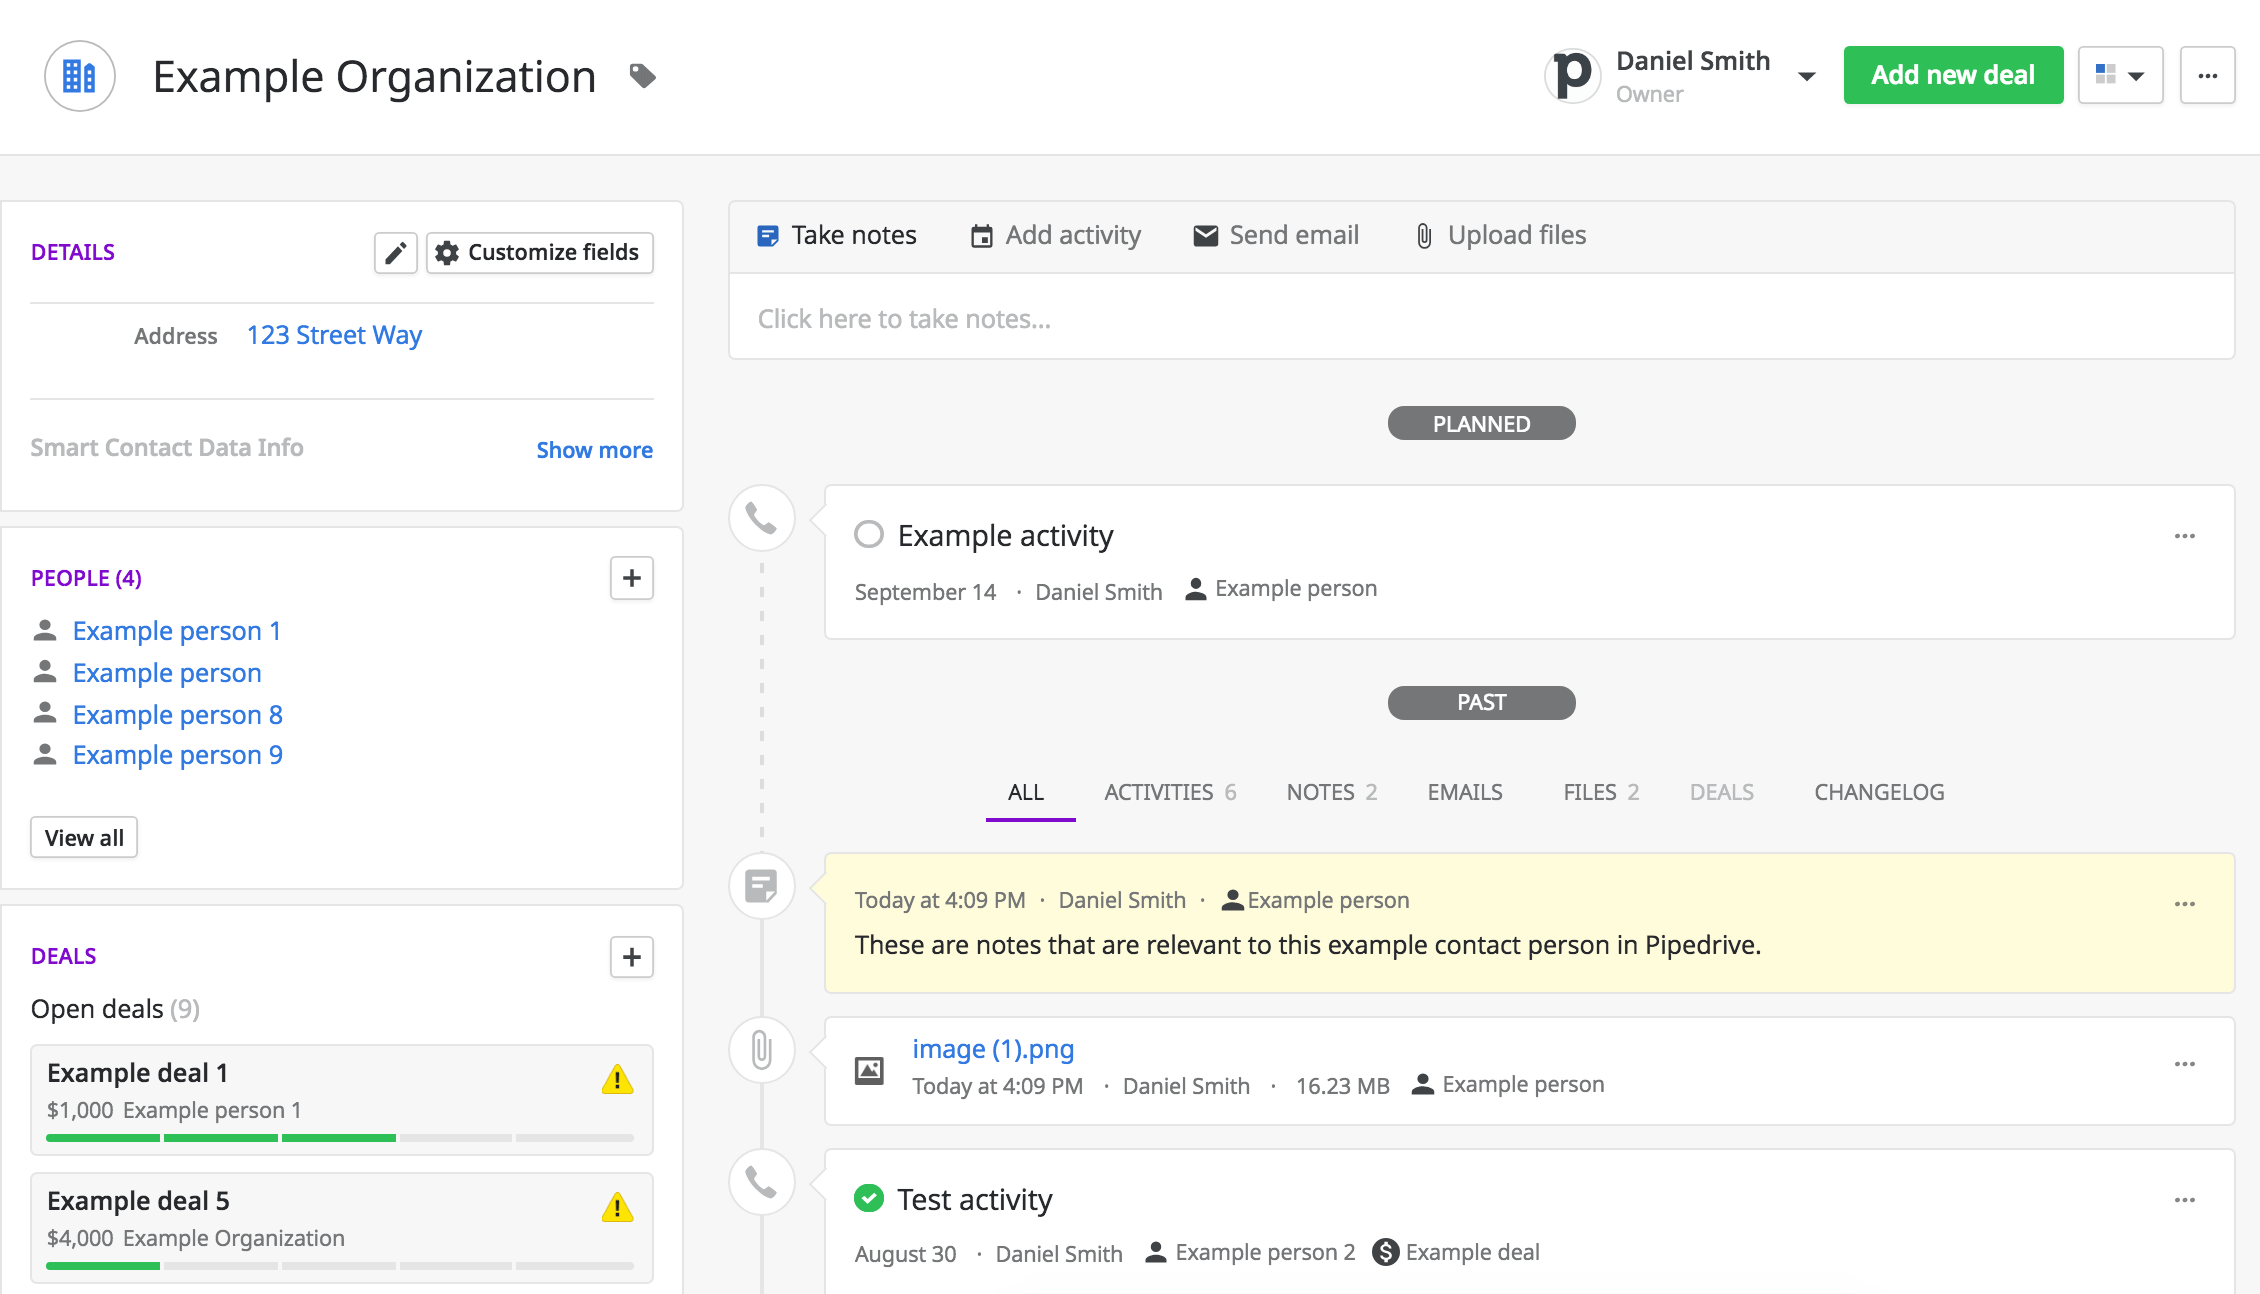Viewport: 2260px width, 1294px height.
Task: Toggle the Test activity completed checkmark
Action: click(x=869, y=1198)
